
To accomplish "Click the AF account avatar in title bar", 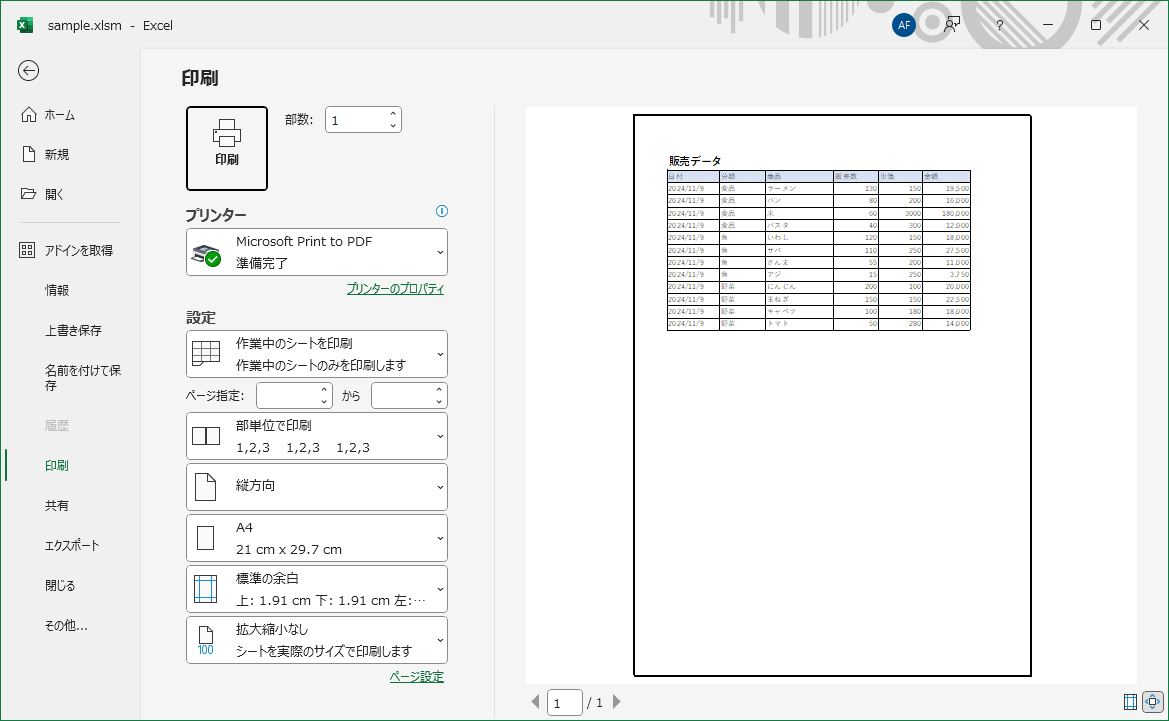I will pyautogui.click(x=904, y=25).
